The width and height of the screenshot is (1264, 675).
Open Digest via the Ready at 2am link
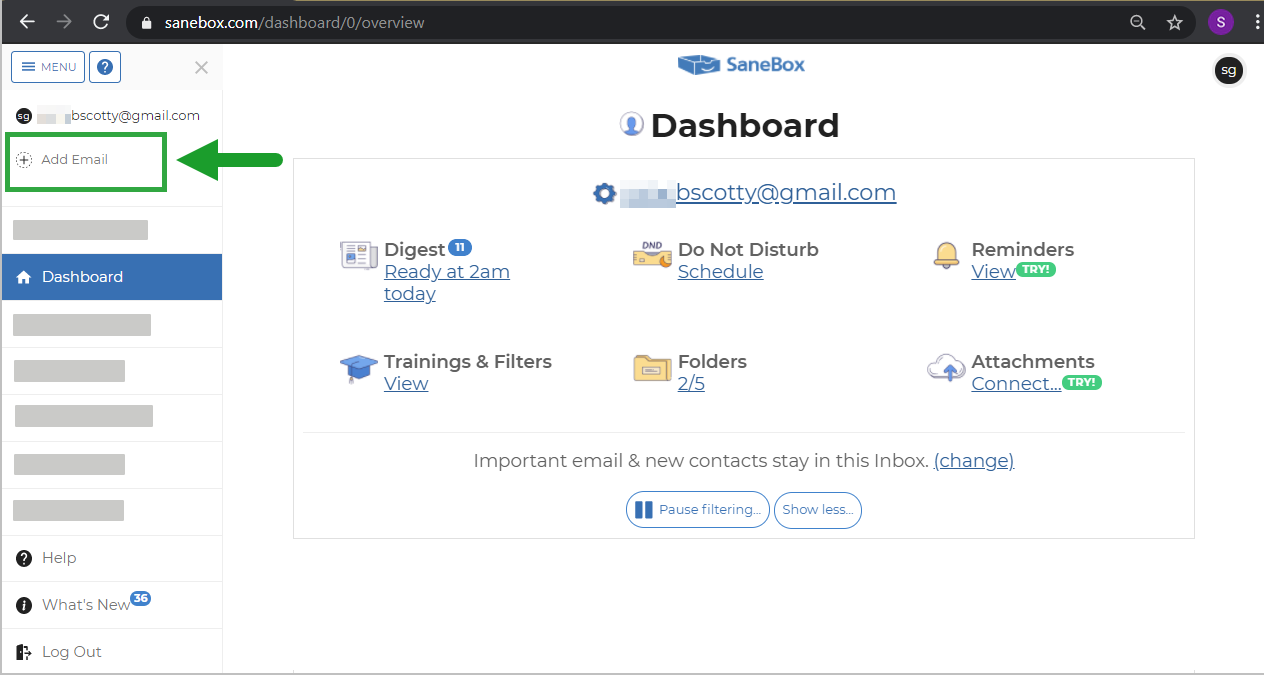pos(446,271)
